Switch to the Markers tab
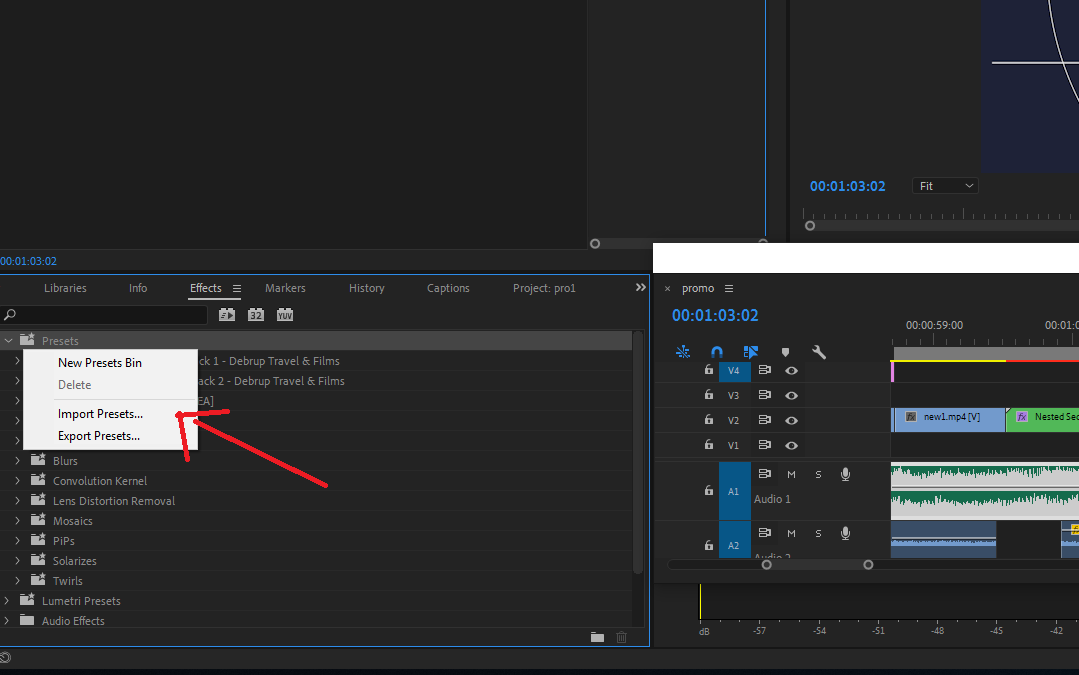Screen dimensions: 1079x675 tap(285, 288)
